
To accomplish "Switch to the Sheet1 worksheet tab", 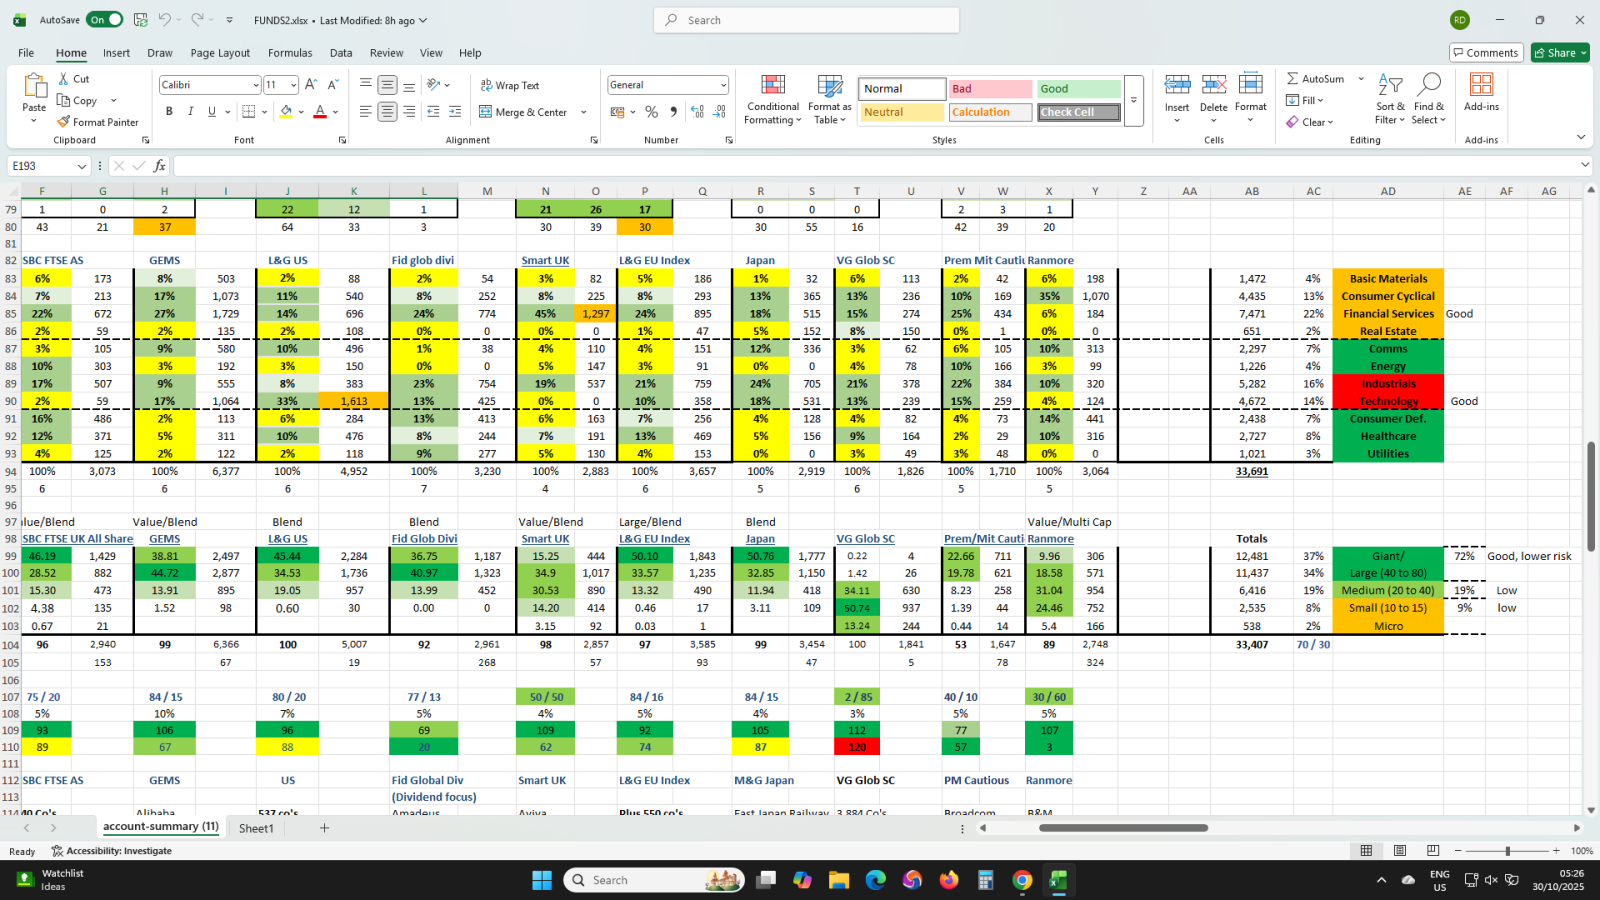I will 256,828.
